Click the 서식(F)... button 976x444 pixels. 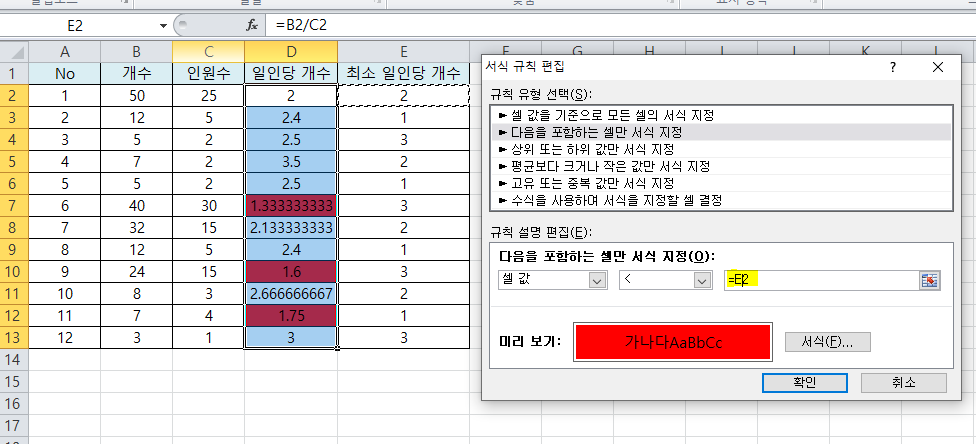point(827,342)
